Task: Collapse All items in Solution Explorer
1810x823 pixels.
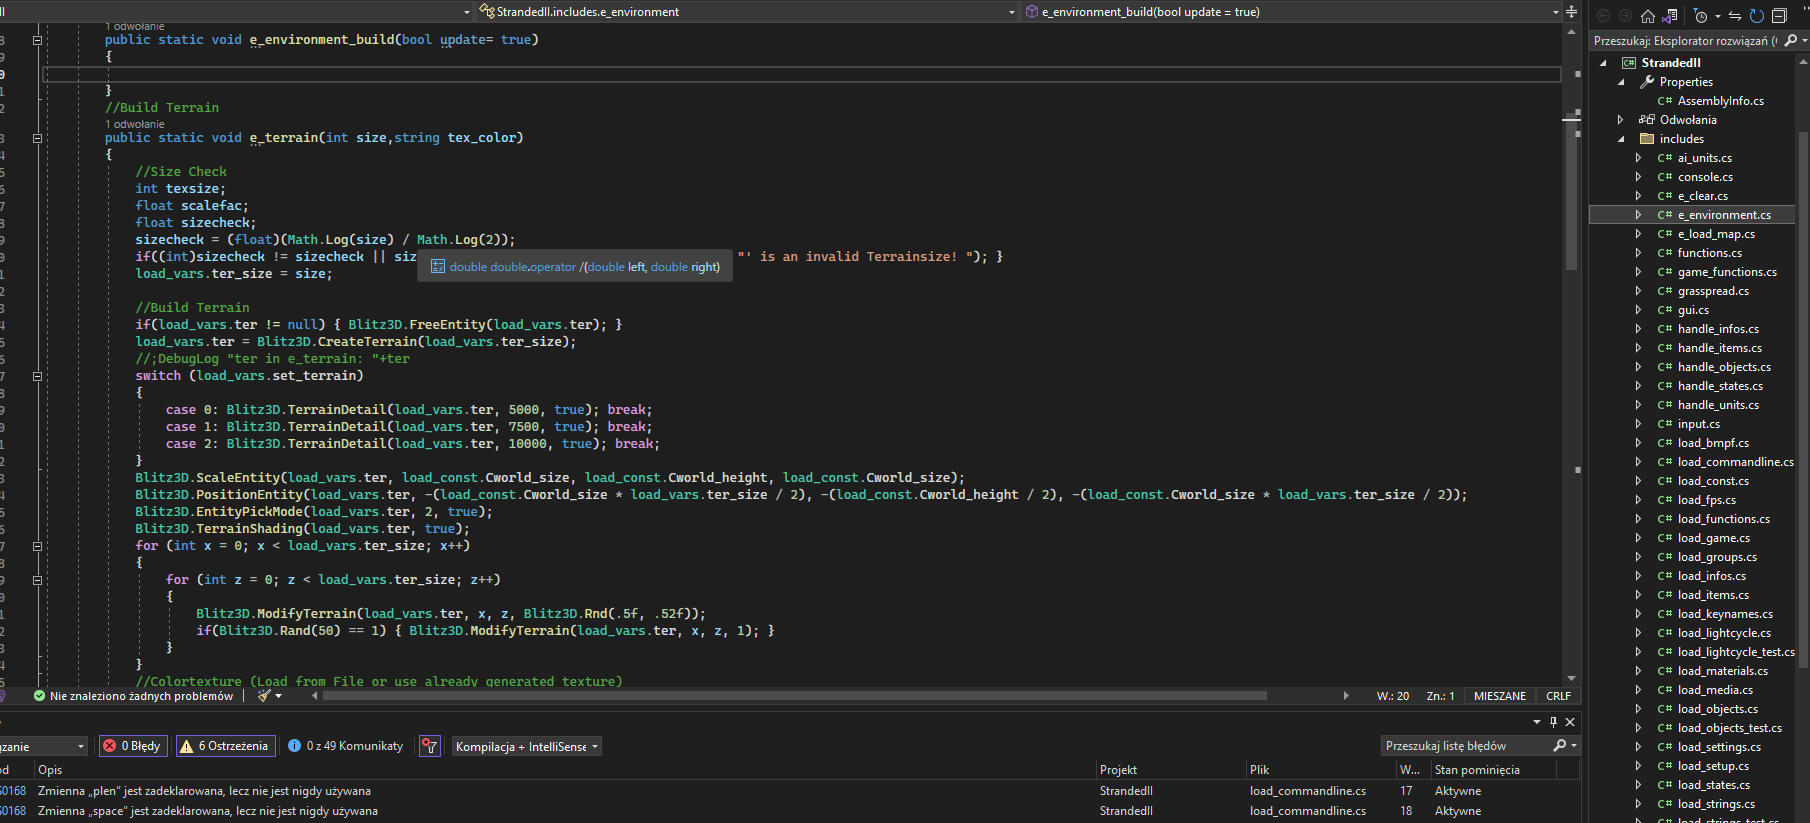Action: point(1779,16)
